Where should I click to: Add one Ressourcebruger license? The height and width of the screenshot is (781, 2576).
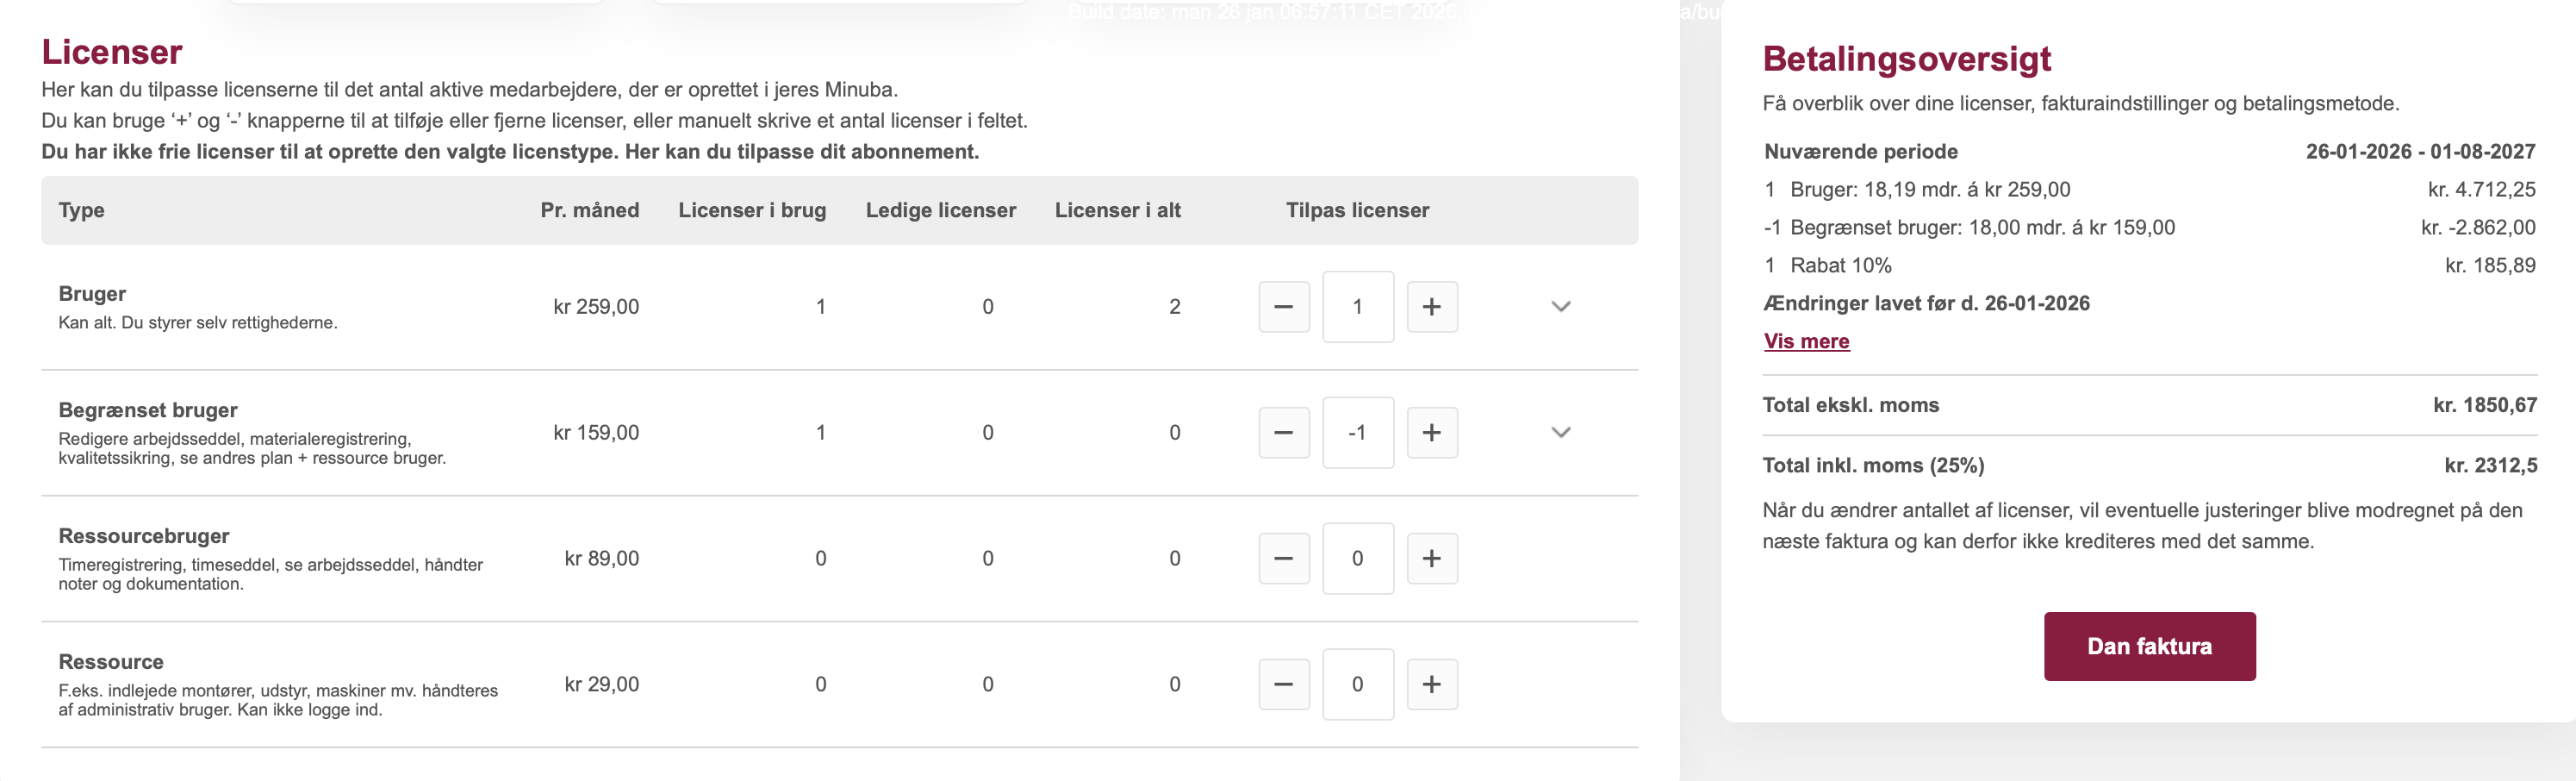(1431, 559)
